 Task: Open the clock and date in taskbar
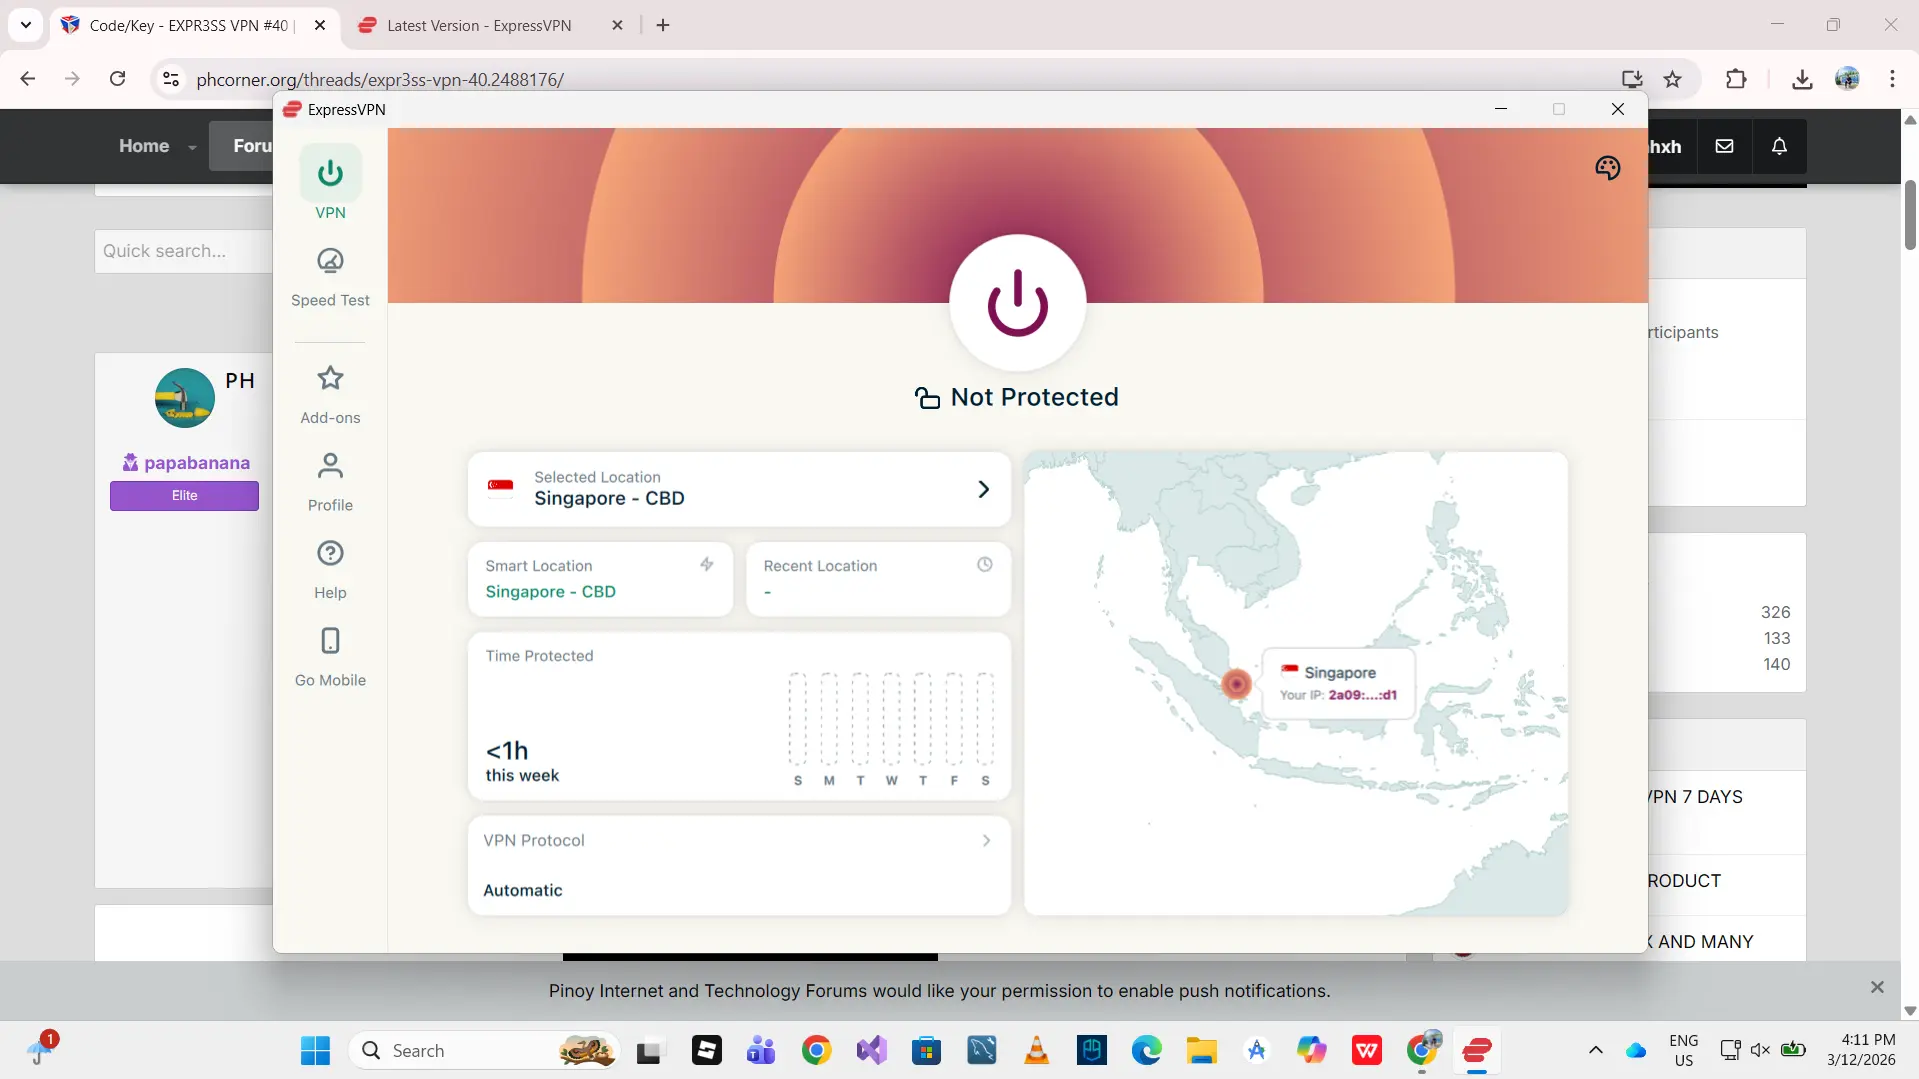pos(1861,1051)
